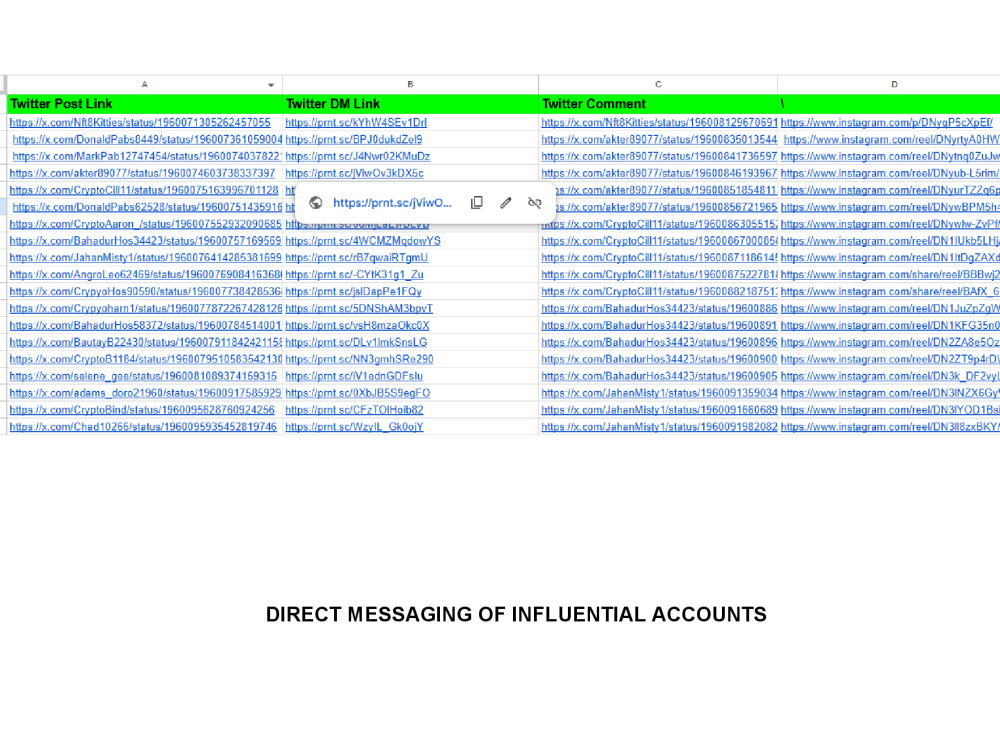Open the CryptoAaron_ status link

pyautogui.click(x=145, y=224)
